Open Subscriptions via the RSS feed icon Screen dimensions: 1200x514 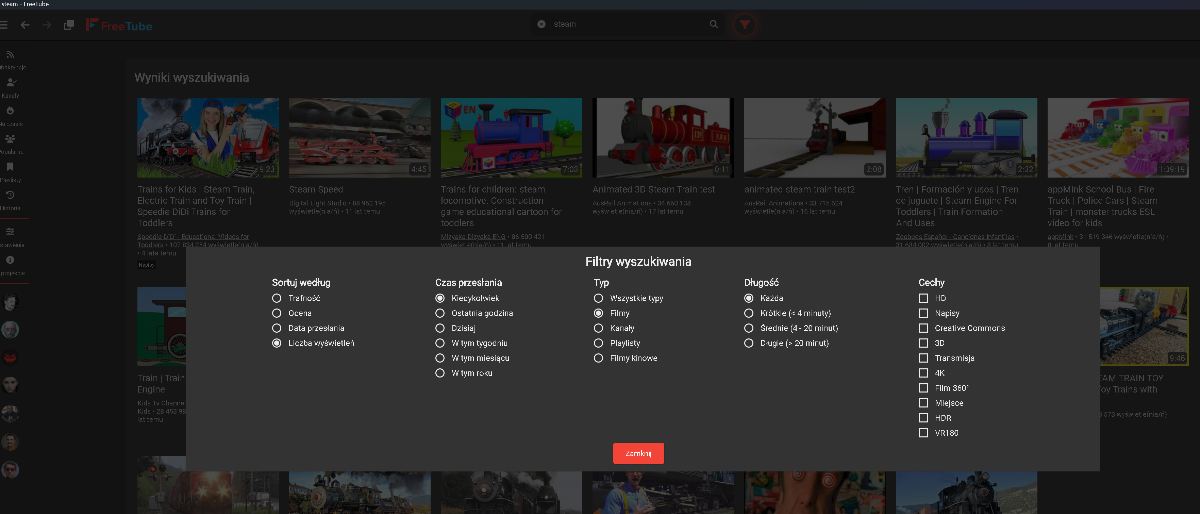pos(10,54)
